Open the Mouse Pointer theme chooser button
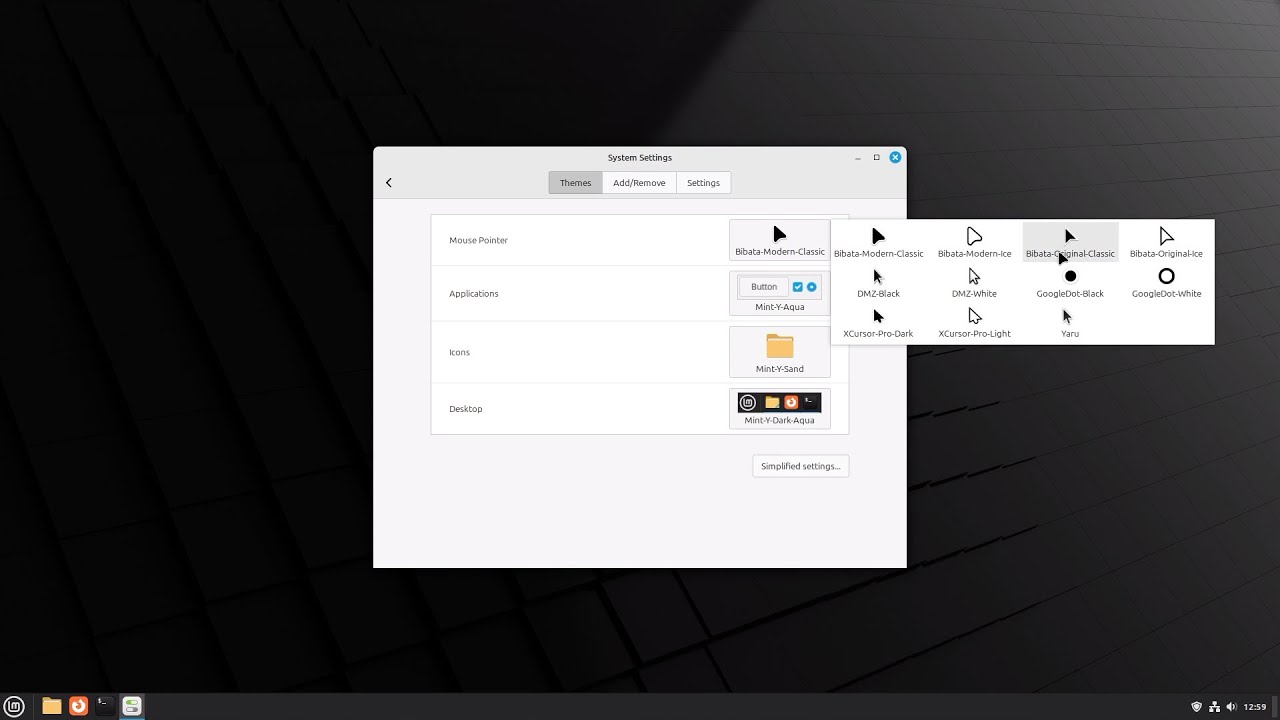Image resolution: width=1280 pixels, height=720 pixels. [780, 240]
